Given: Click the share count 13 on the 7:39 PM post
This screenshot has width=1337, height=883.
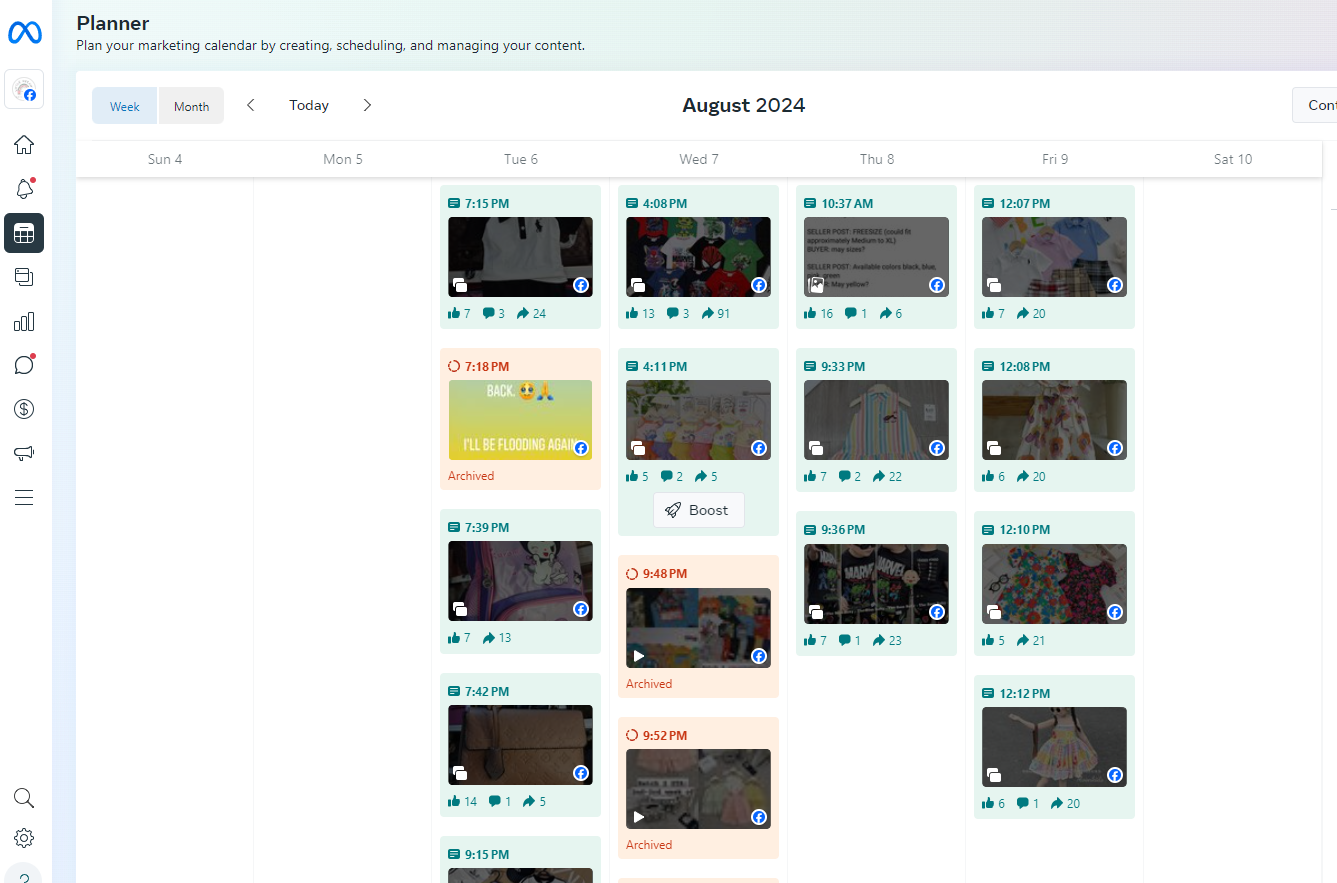Looking at the screenshot, I should pos(504,637).
